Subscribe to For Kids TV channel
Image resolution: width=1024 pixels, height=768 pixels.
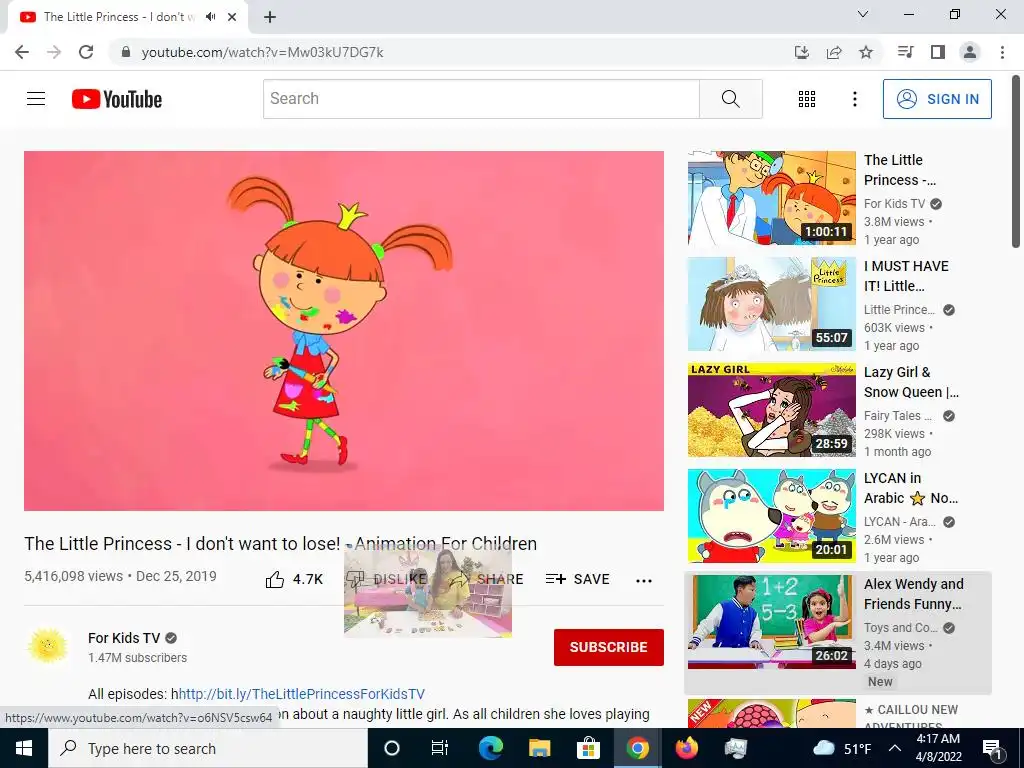[x=609, y=647]
